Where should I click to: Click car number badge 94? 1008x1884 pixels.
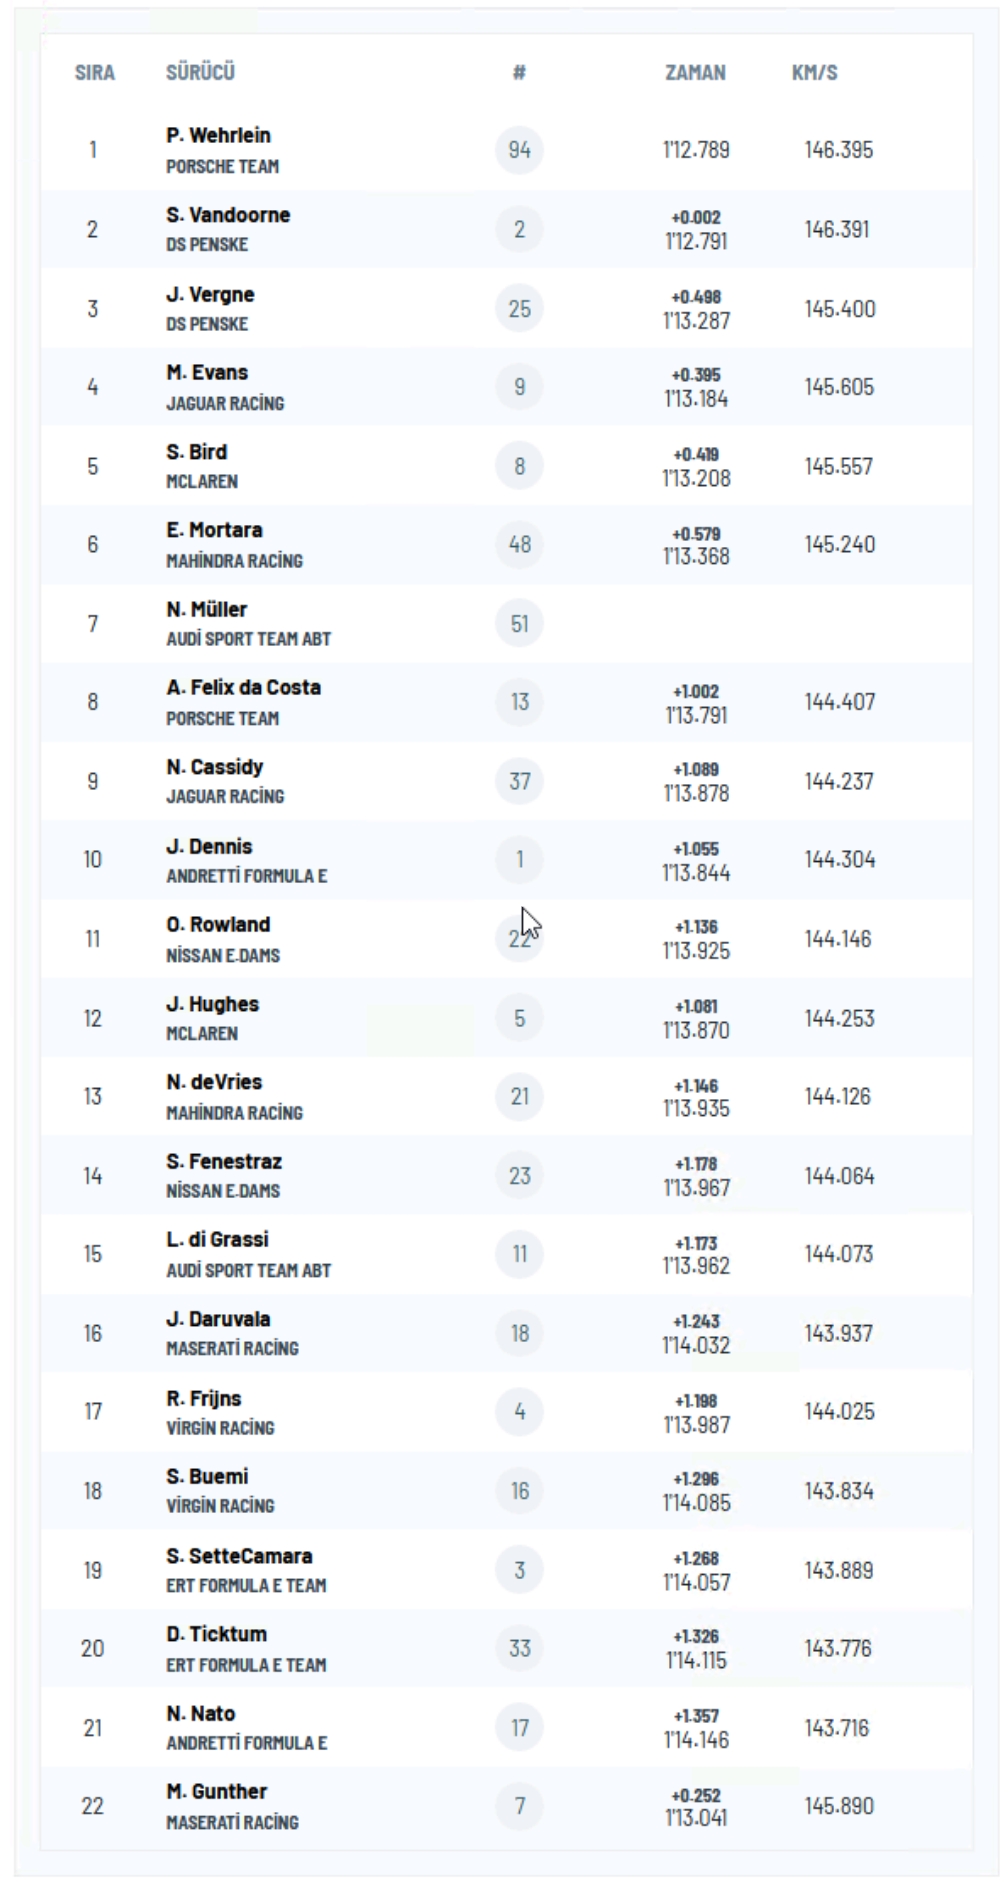(519, 150)
